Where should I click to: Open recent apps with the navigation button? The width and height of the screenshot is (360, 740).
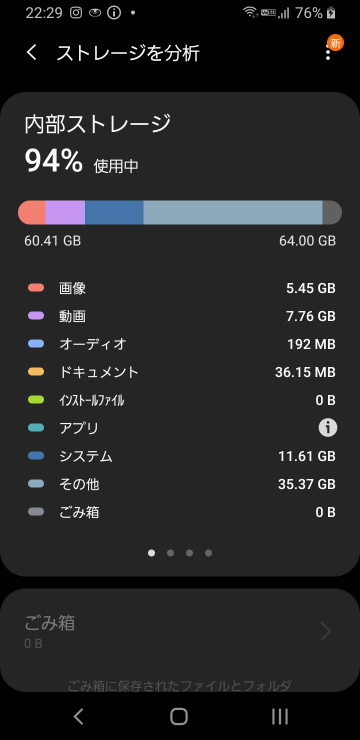[280, 716]
